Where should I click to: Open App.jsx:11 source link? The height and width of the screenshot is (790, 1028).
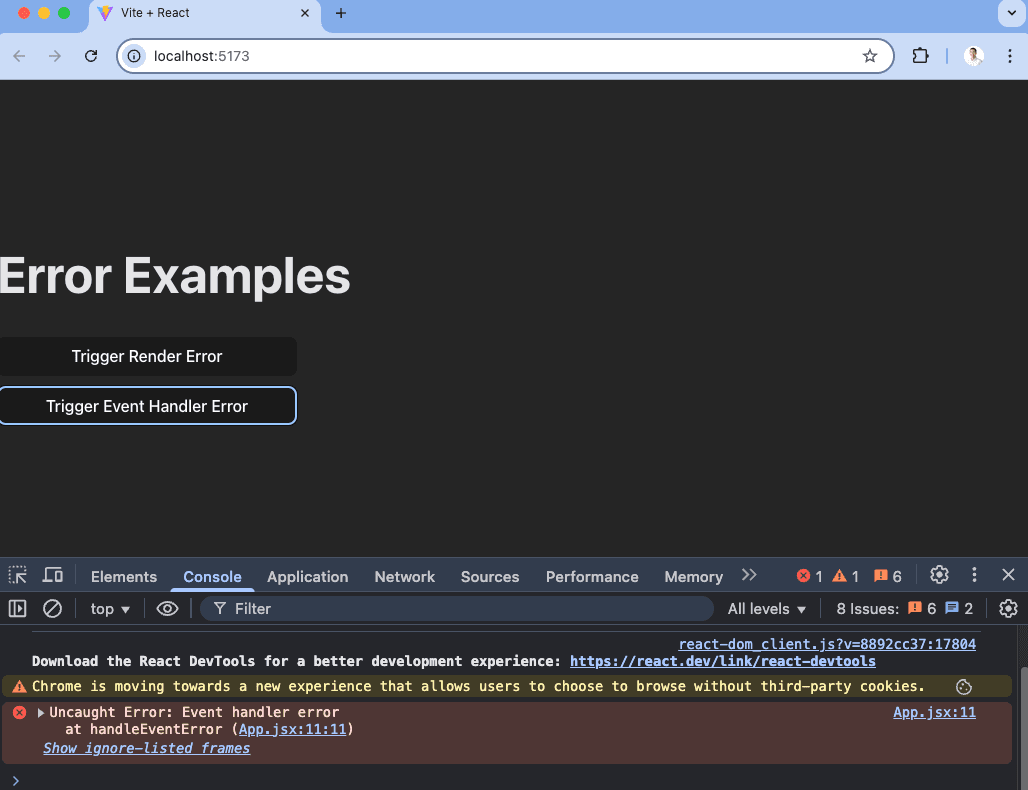934,712
